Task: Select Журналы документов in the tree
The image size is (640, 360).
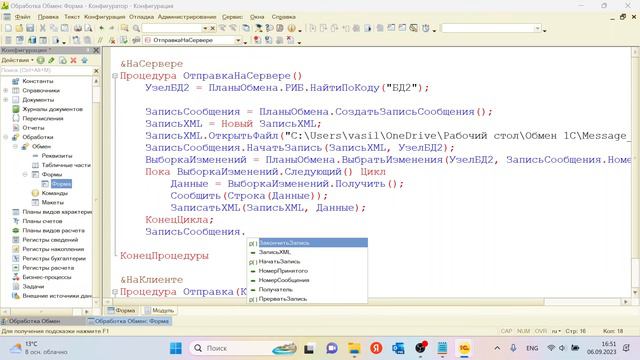Action: coord(52,109)
